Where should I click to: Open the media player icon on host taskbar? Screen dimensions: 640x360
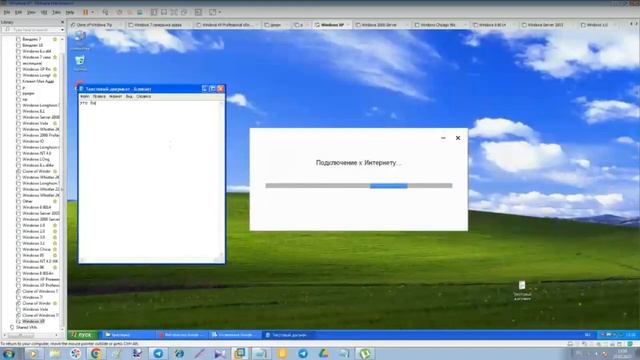[33, 353]
